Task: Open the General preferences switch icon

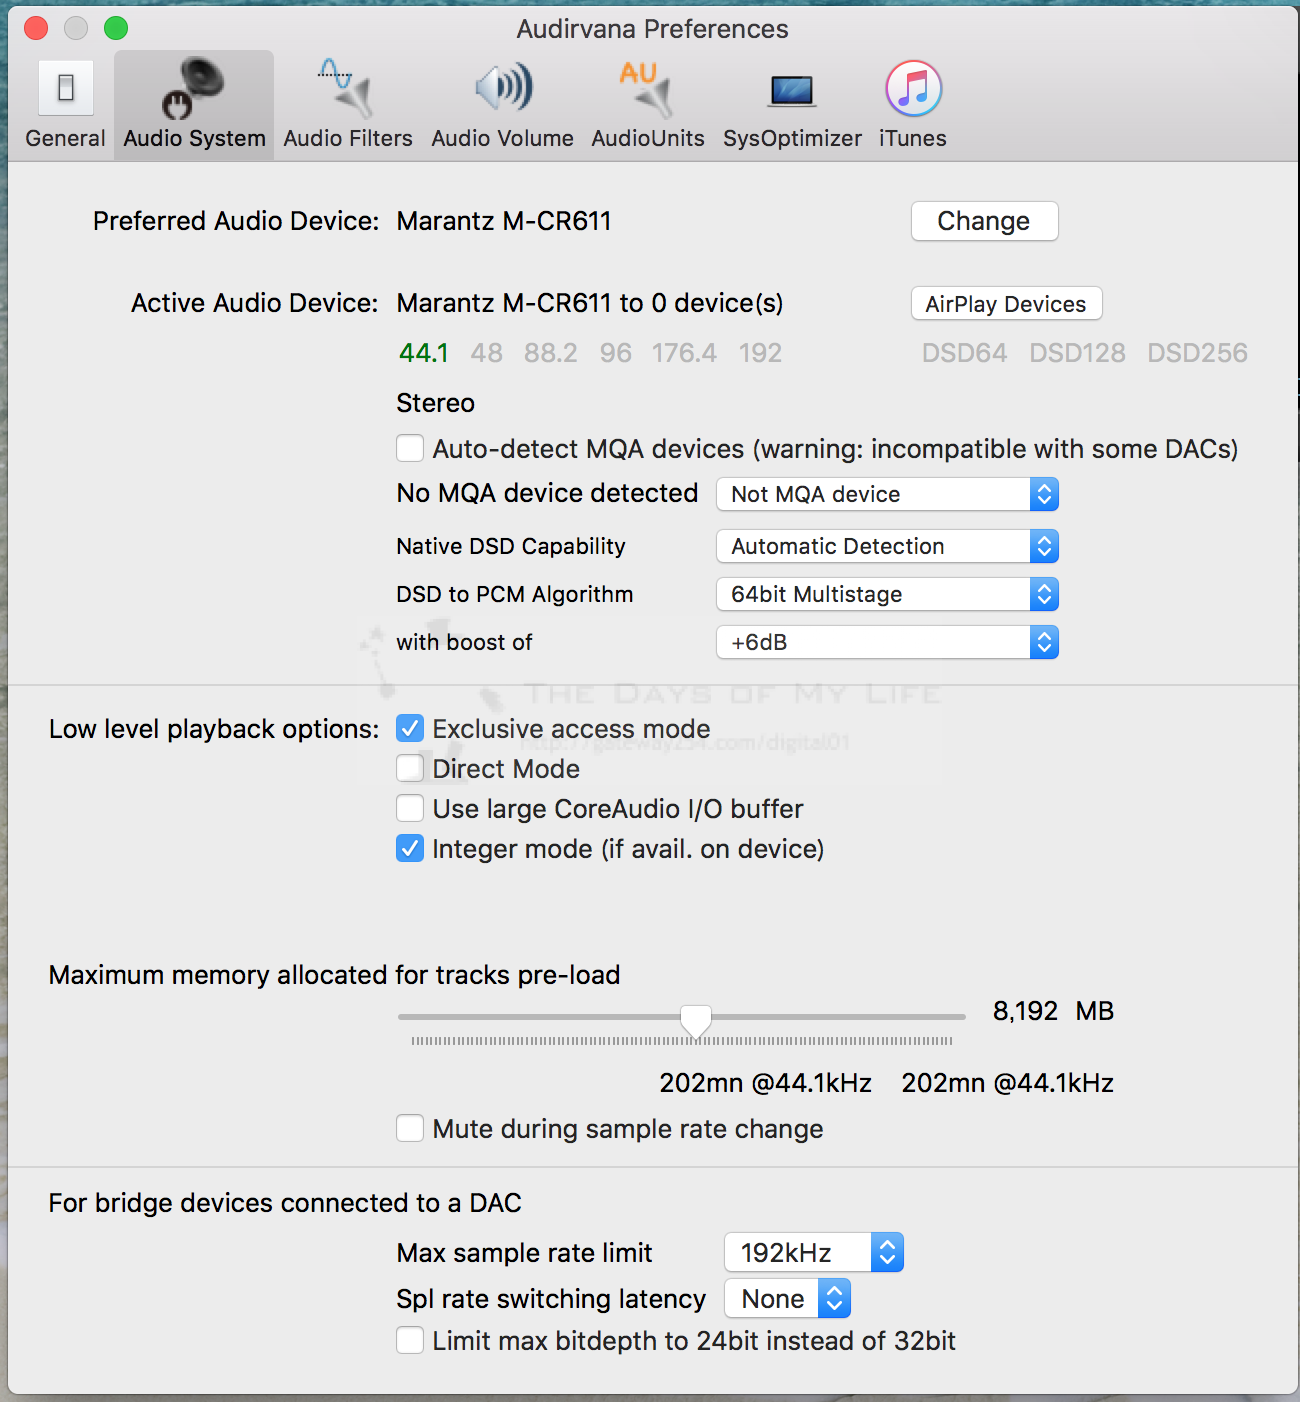Action: (x=66, y=88)
